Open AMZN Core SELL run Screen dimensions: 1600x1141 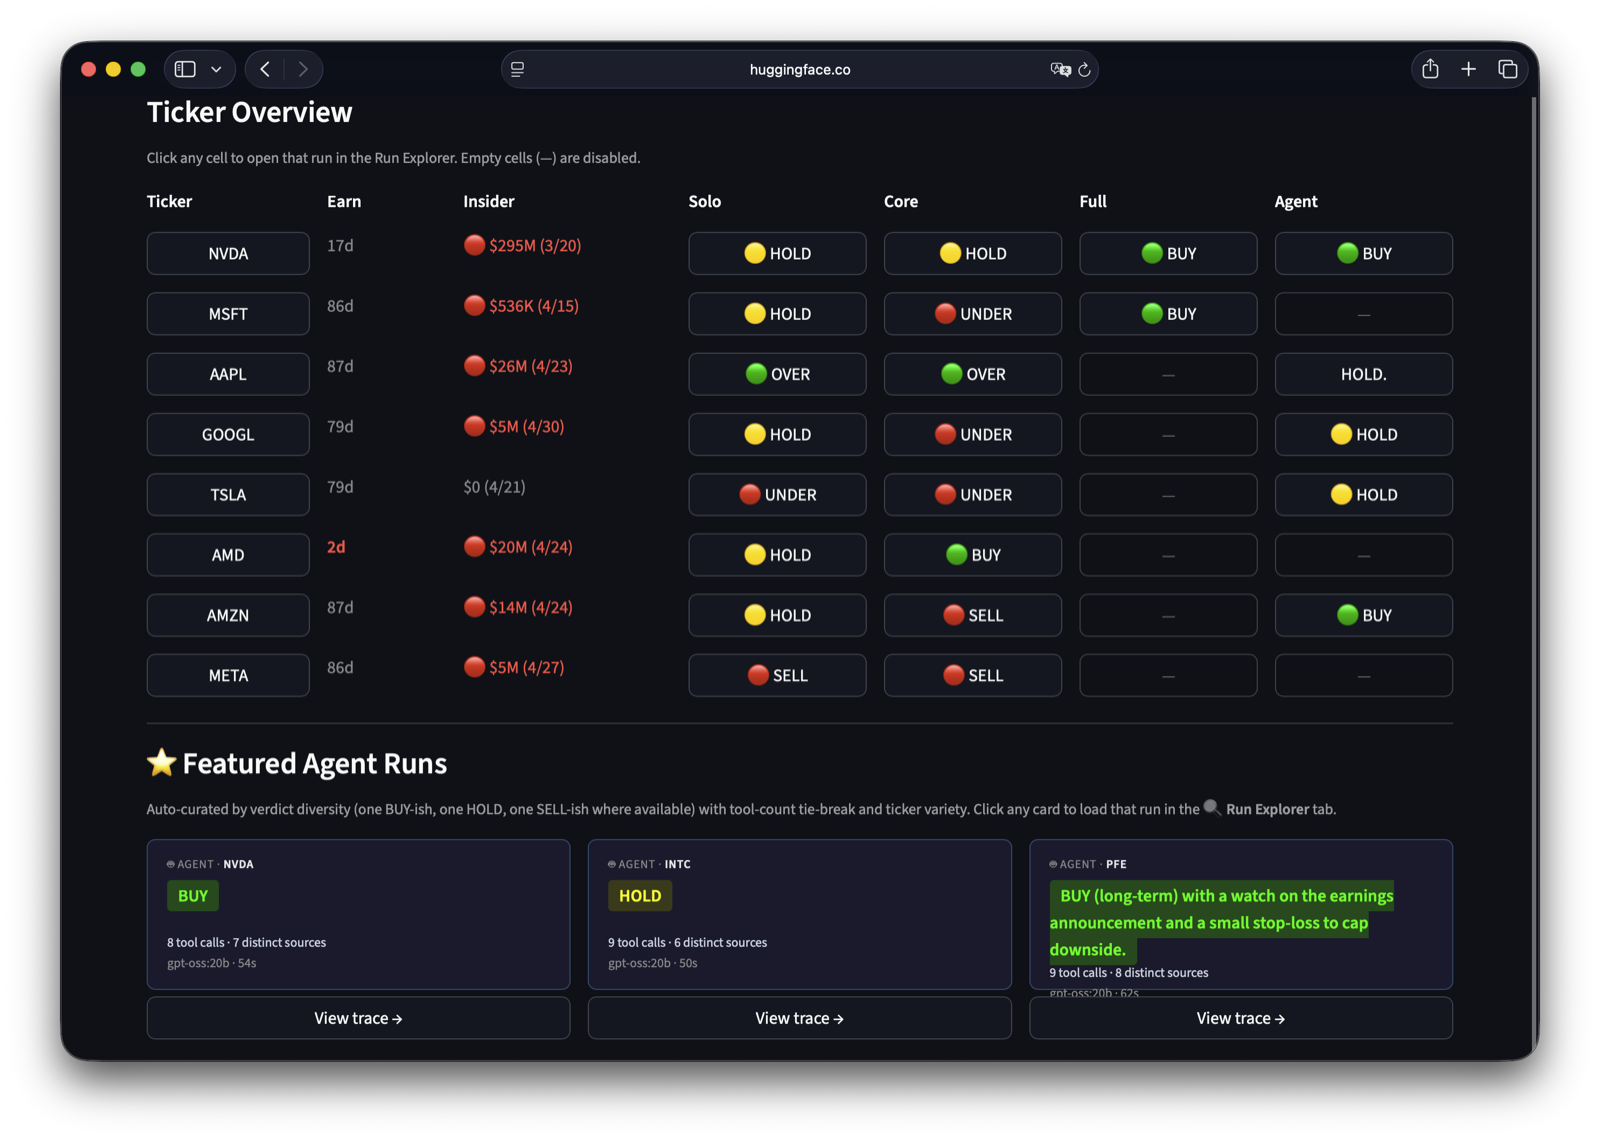pos(973,615)
